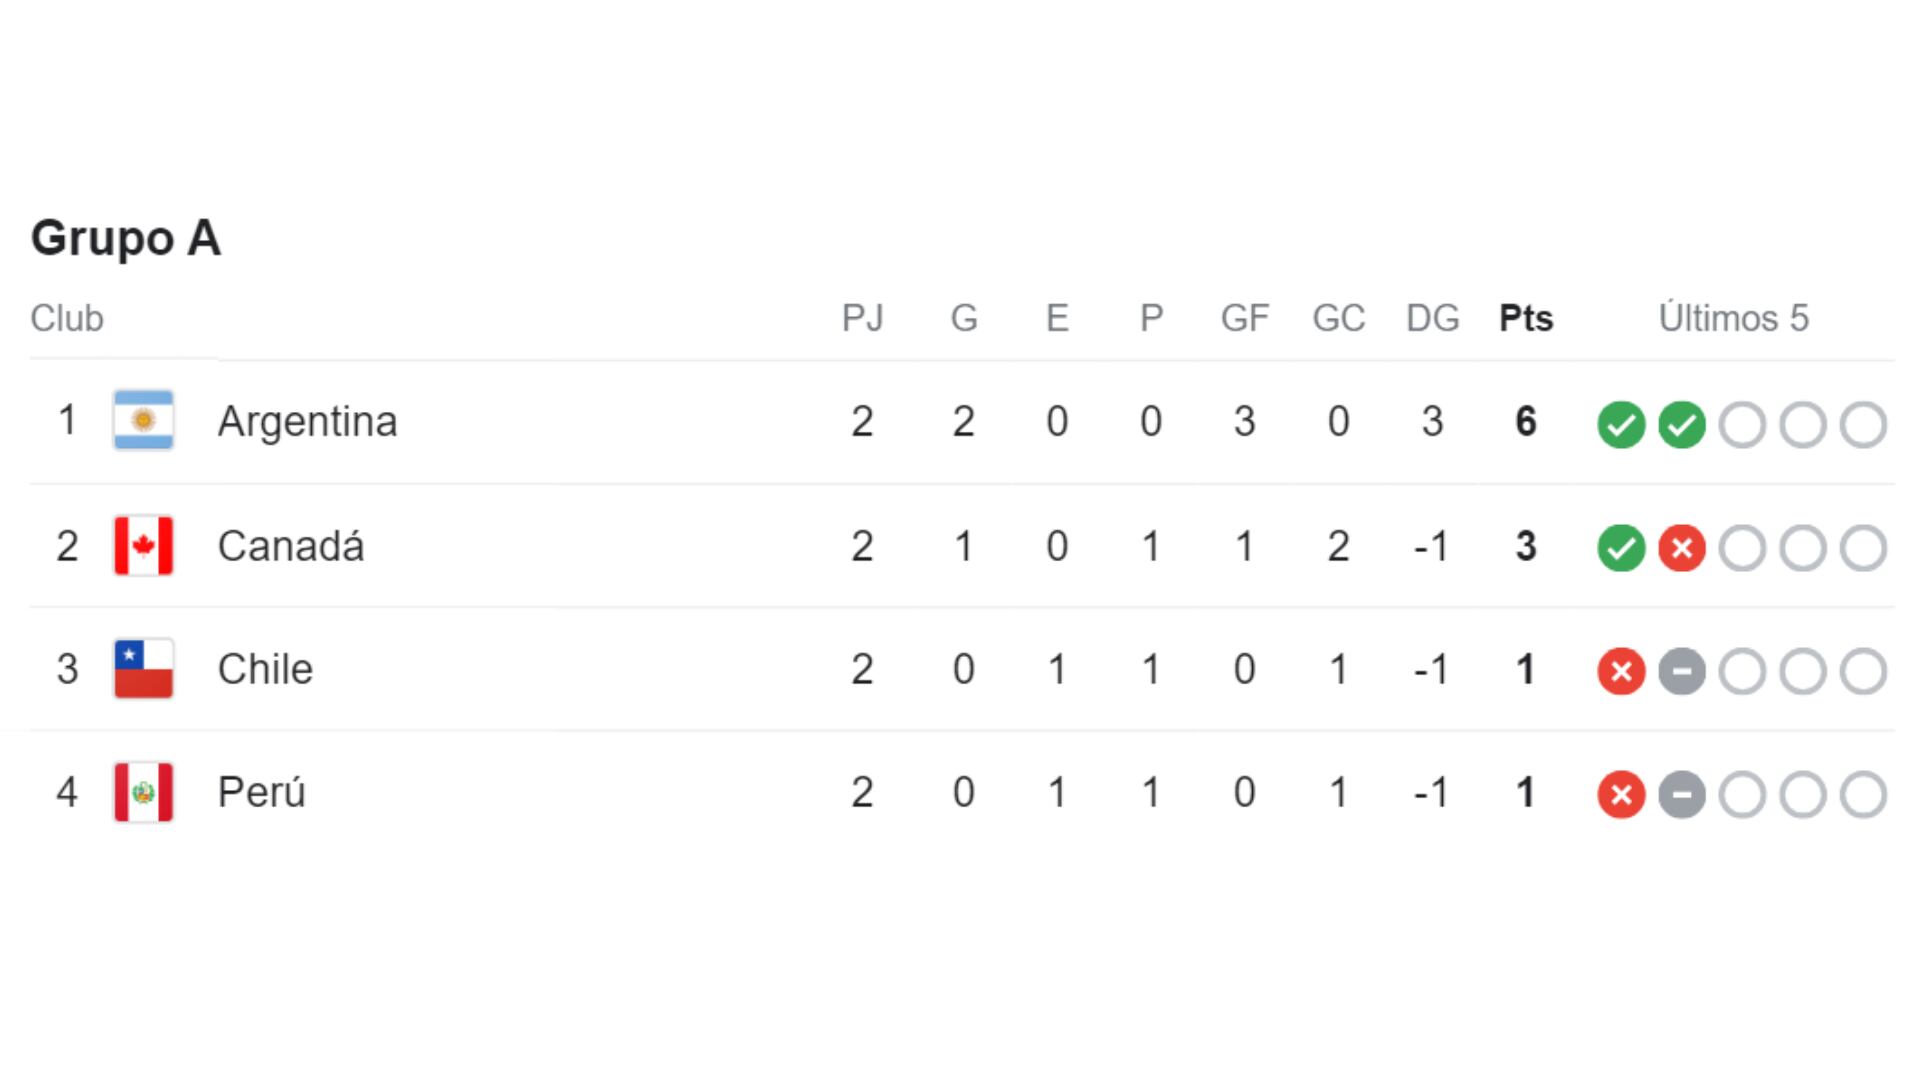1920x1080 pixels.
Task: Select the Chile team name
Action: coord(265,669)
